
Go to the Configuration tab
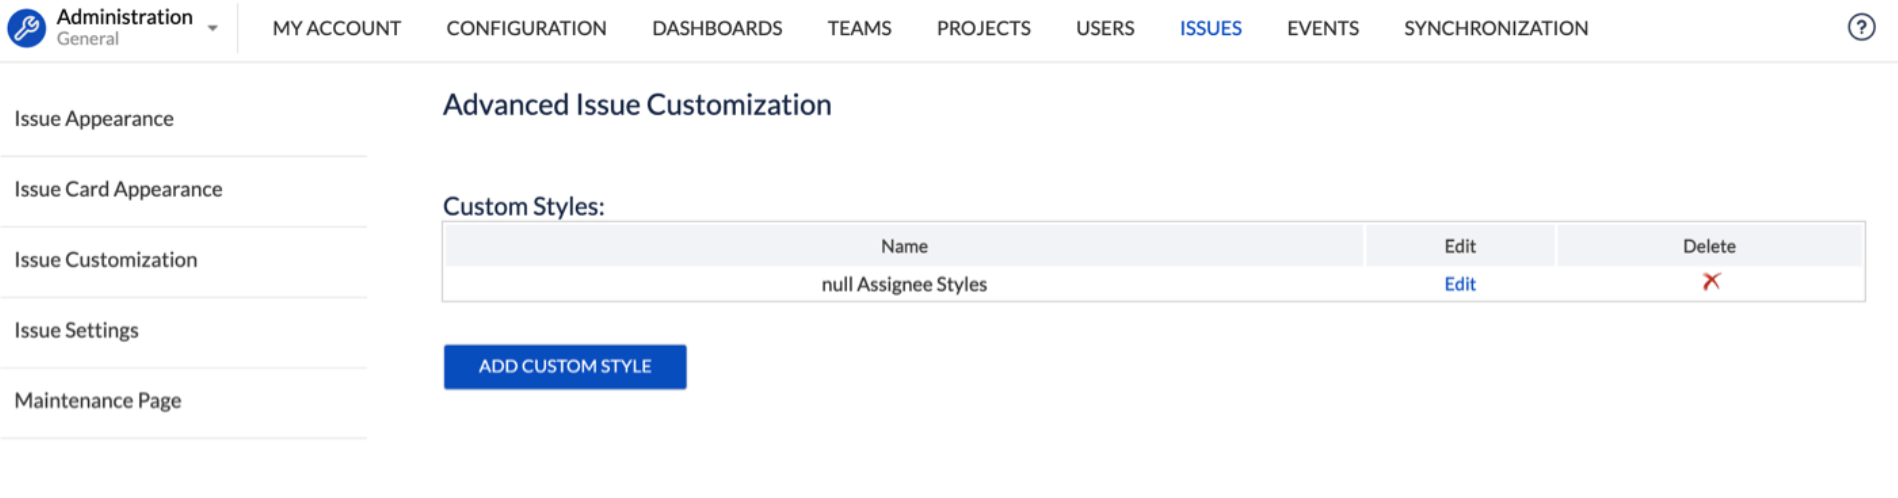[526, 28]
